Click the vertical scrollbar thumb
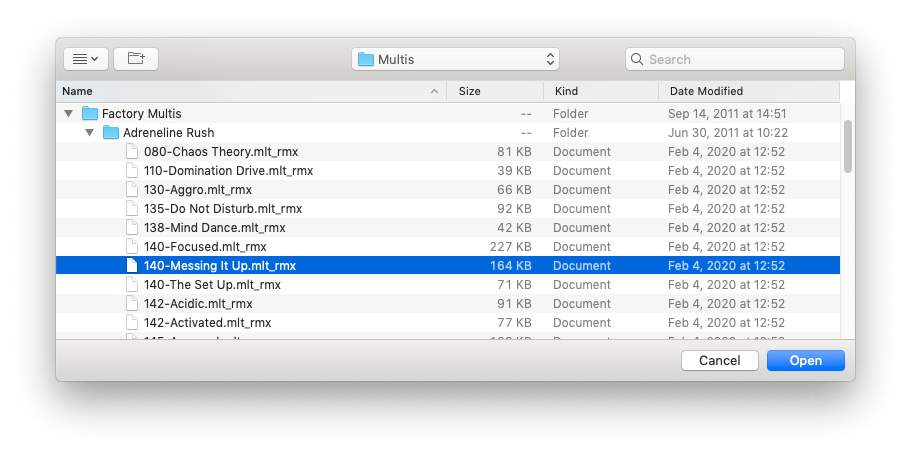Viewport: 911px width, 455px height. [x=848, y=146]
